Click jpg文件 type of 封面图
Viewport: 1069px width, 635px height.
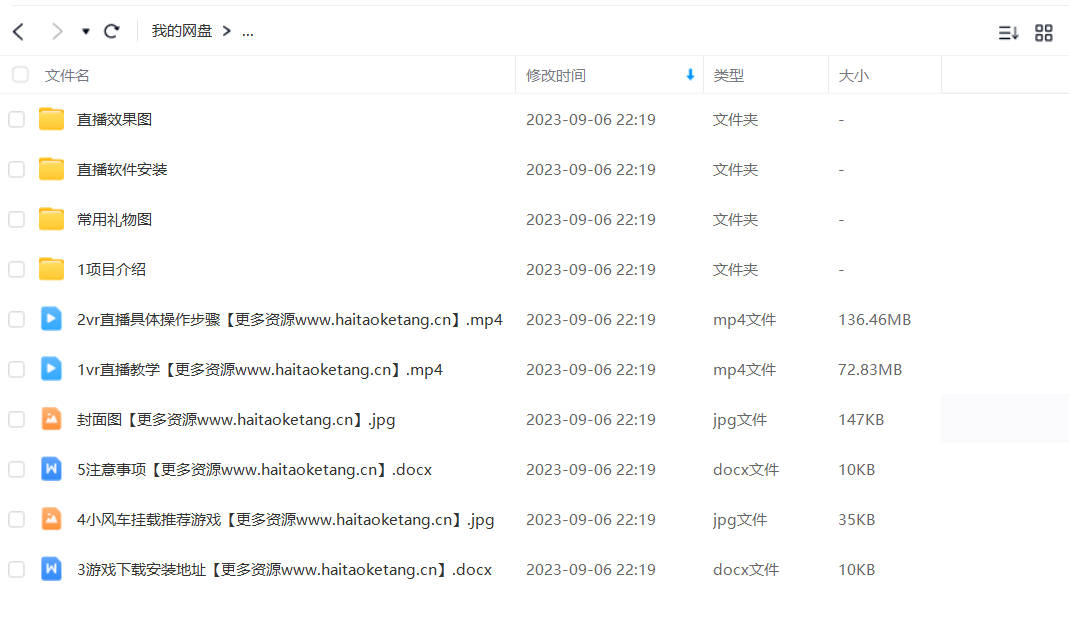740,419
